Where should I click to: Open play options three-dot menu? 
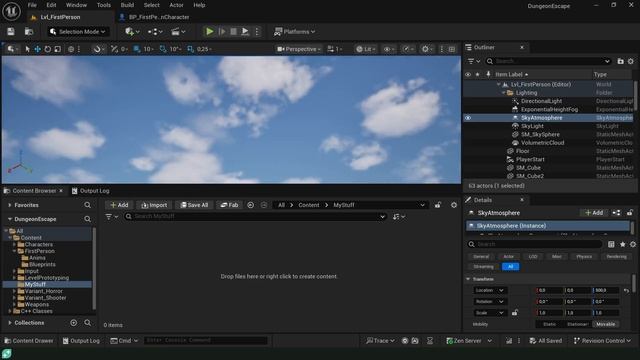pos(257,31)
